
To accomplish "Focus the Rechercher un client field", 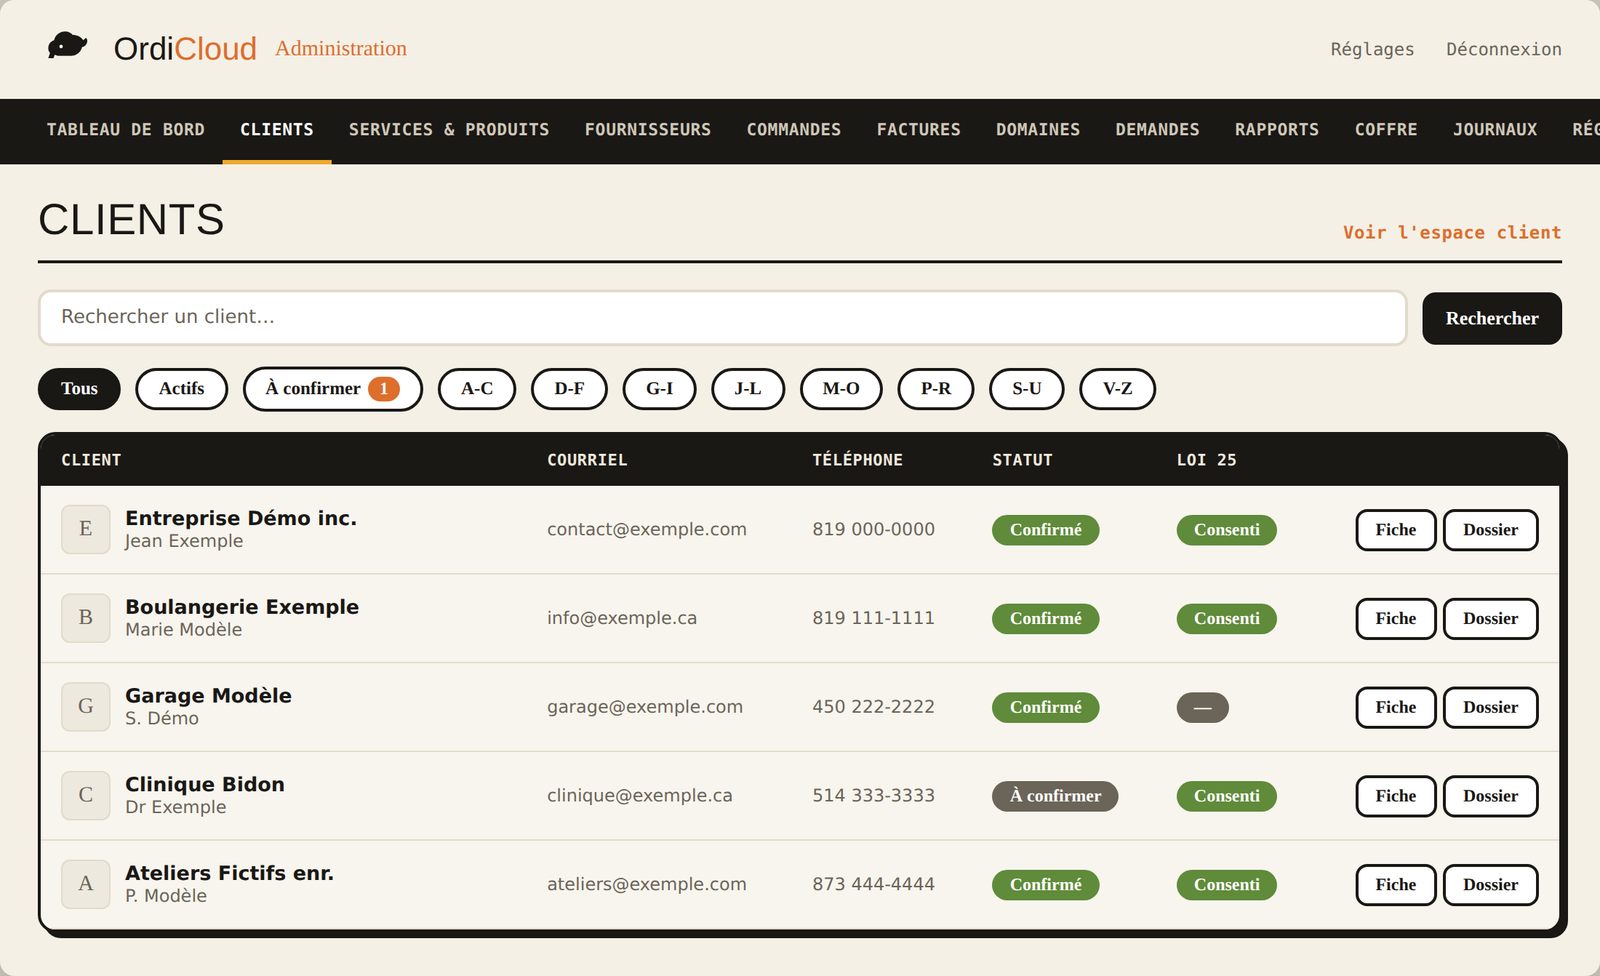I will [723, 318].
